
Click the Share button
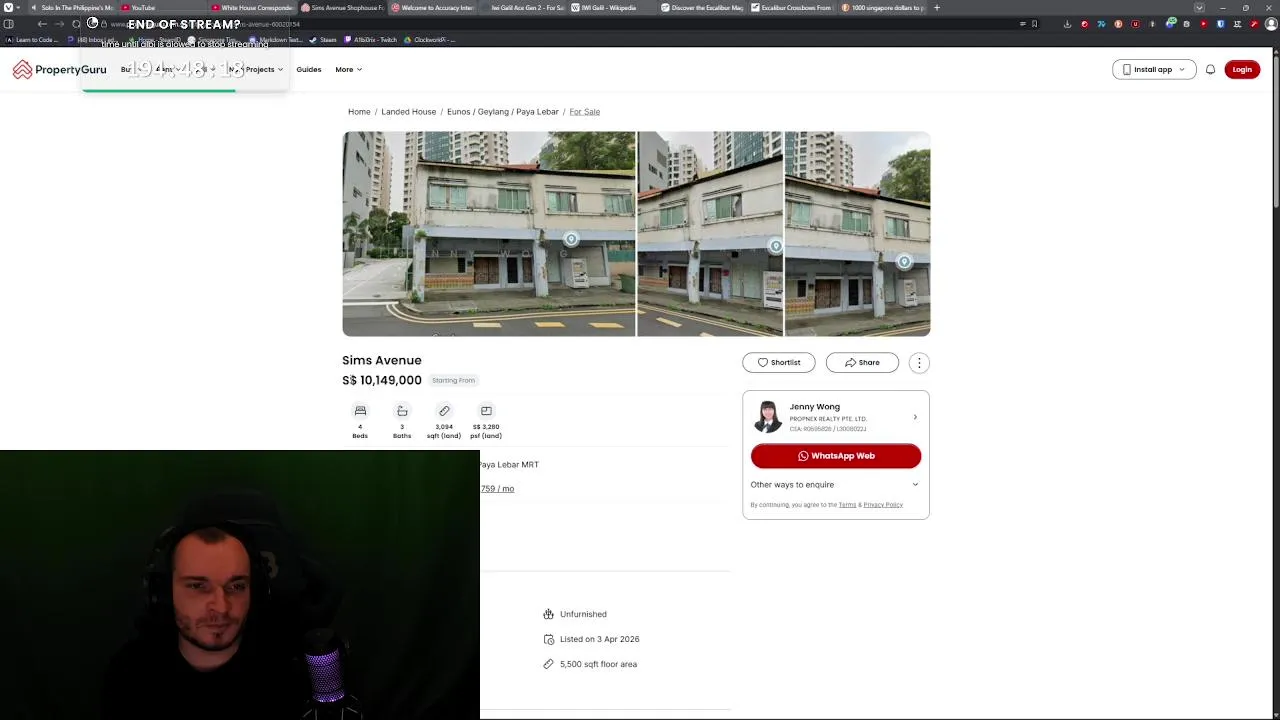pyautogui.click(x=862, y=362)
